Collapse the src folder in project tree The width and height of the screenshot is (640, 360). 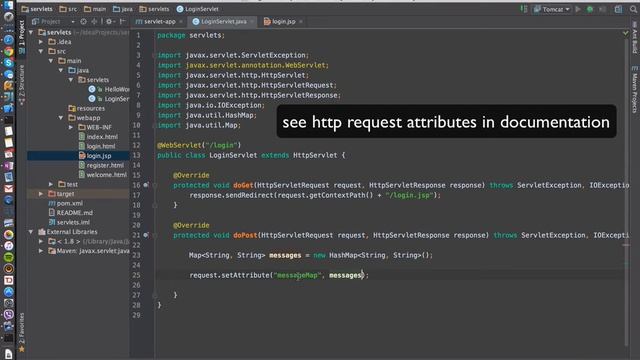(x=41, y=51)
